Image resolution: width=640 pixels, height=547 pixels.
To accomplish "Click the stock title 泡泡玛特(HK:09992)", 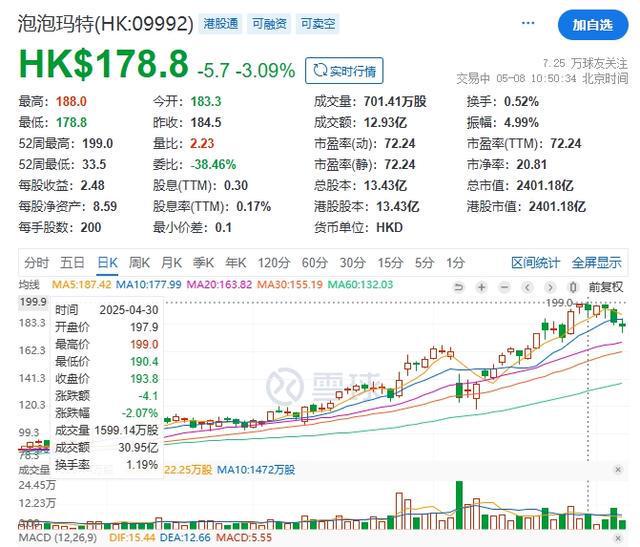I will click(x=105, y=24).
